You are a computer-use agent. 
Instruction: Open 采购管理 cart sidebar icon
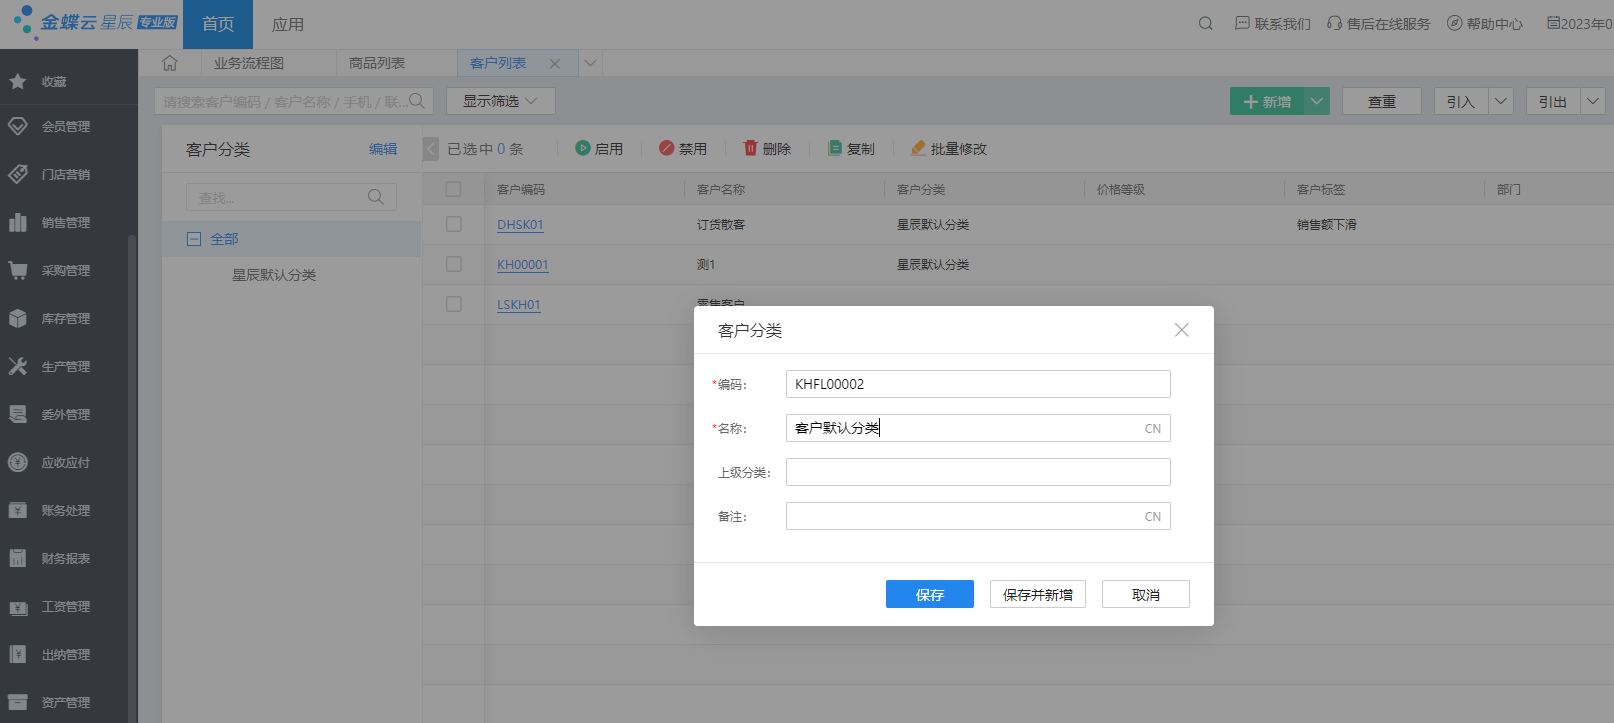(18, 270)
